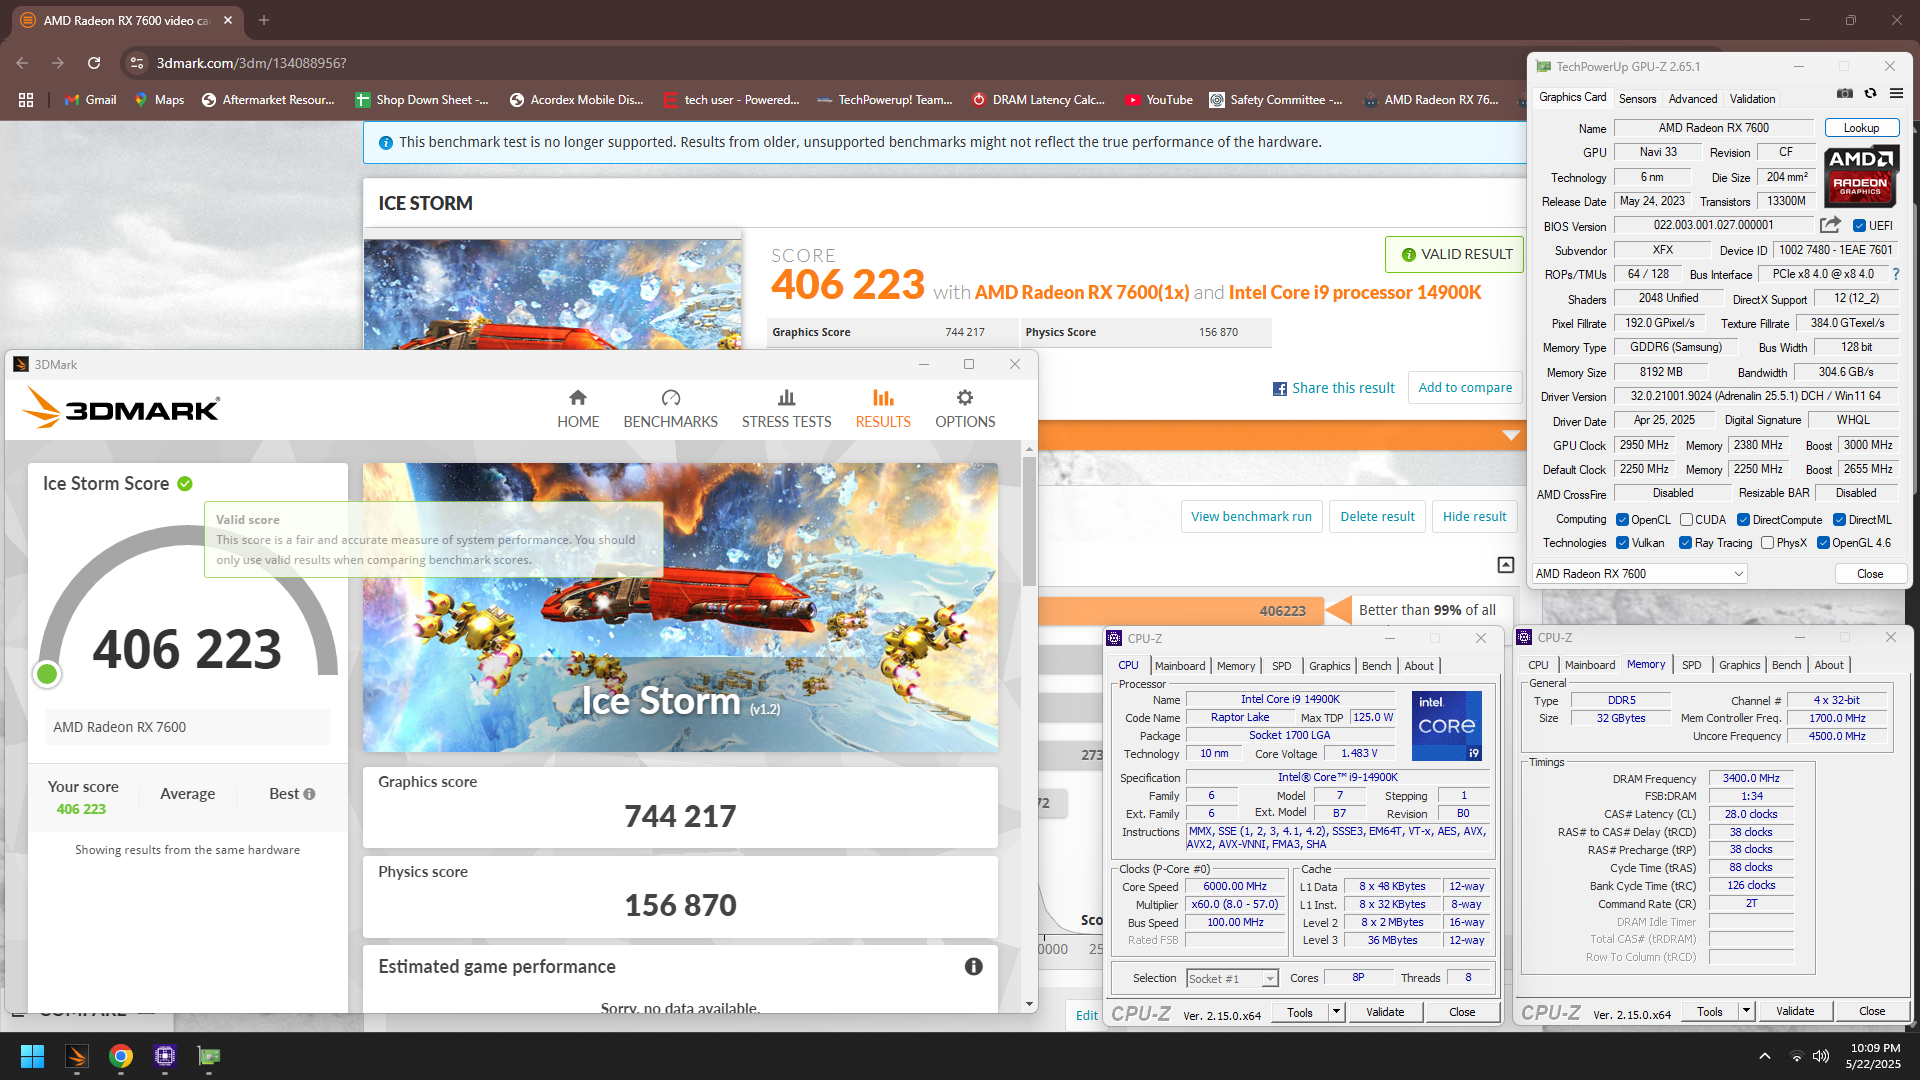Image resolution: width=1920 pixels, height=1080 pixels.
Task: Click 3DMark icon in the taskbar
Action: point(77,1056)
